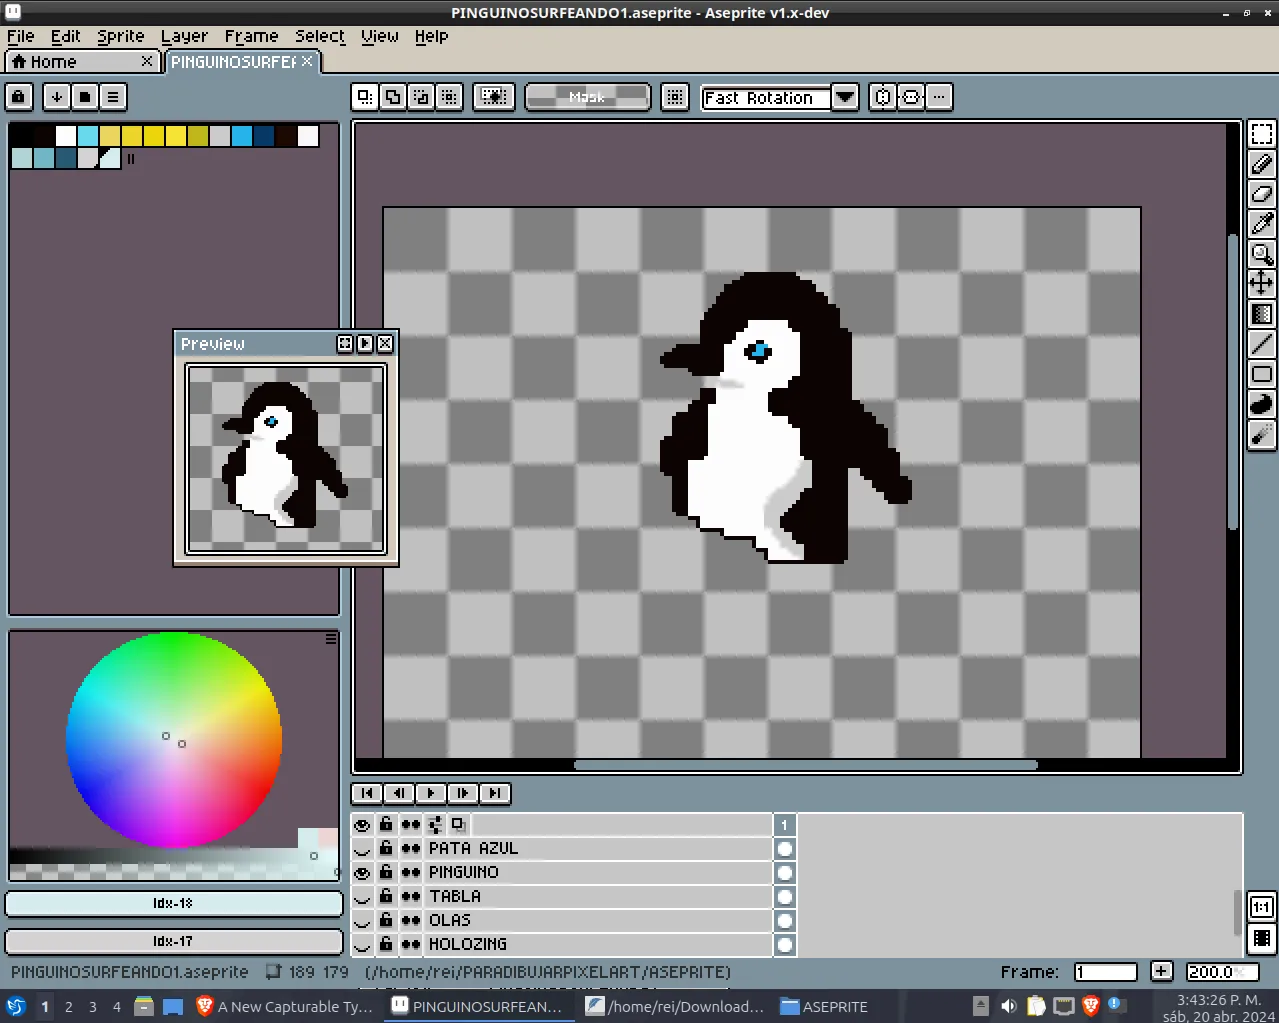Click the onion skin icon in timeline header
This screenshot has width=1279, height=1023.
click(x=458, y=824)
